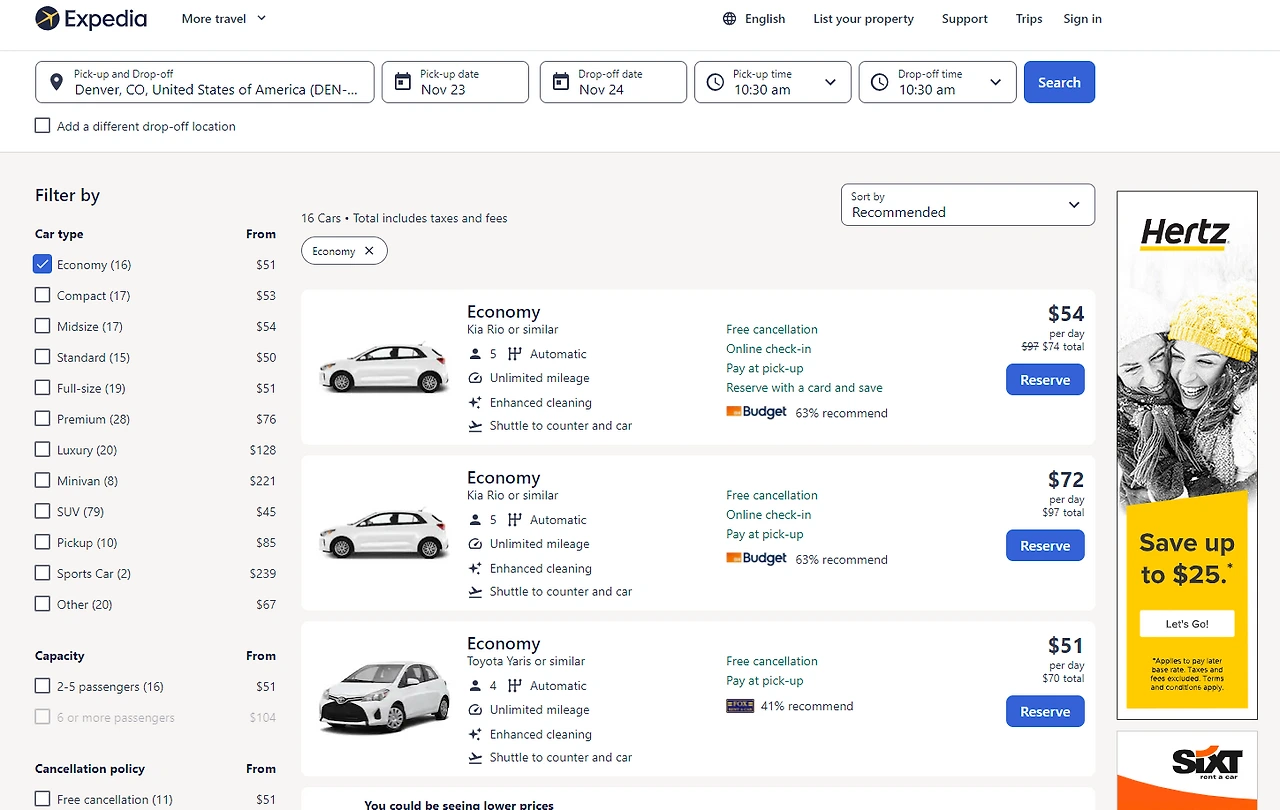Click the Expedia logo icon
This screenshot has width=1280, height=810.
47,18
